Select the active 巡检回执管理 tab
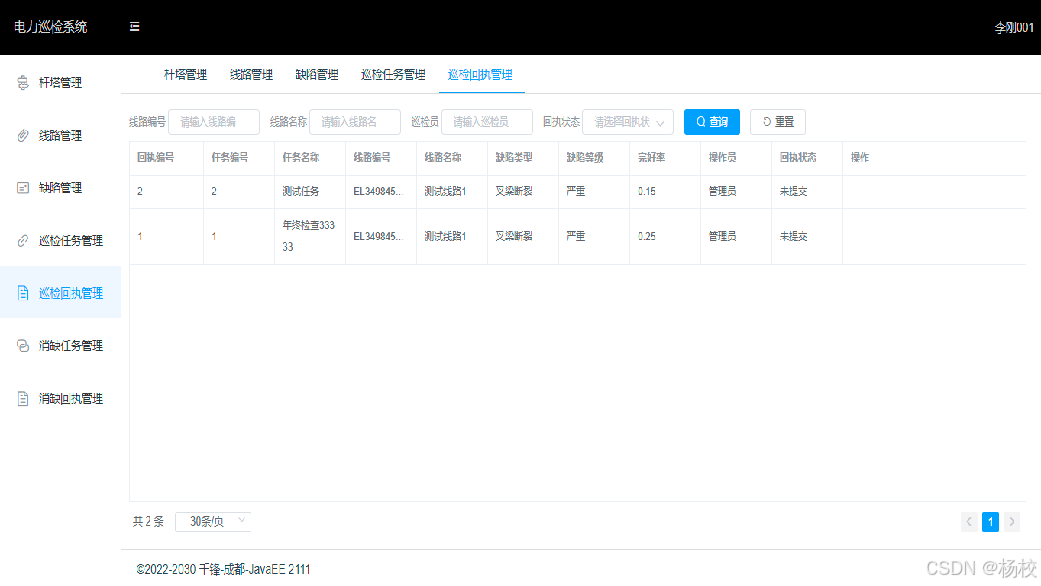This screenshot has height=586, width=1041. click(x=480, y=75)
